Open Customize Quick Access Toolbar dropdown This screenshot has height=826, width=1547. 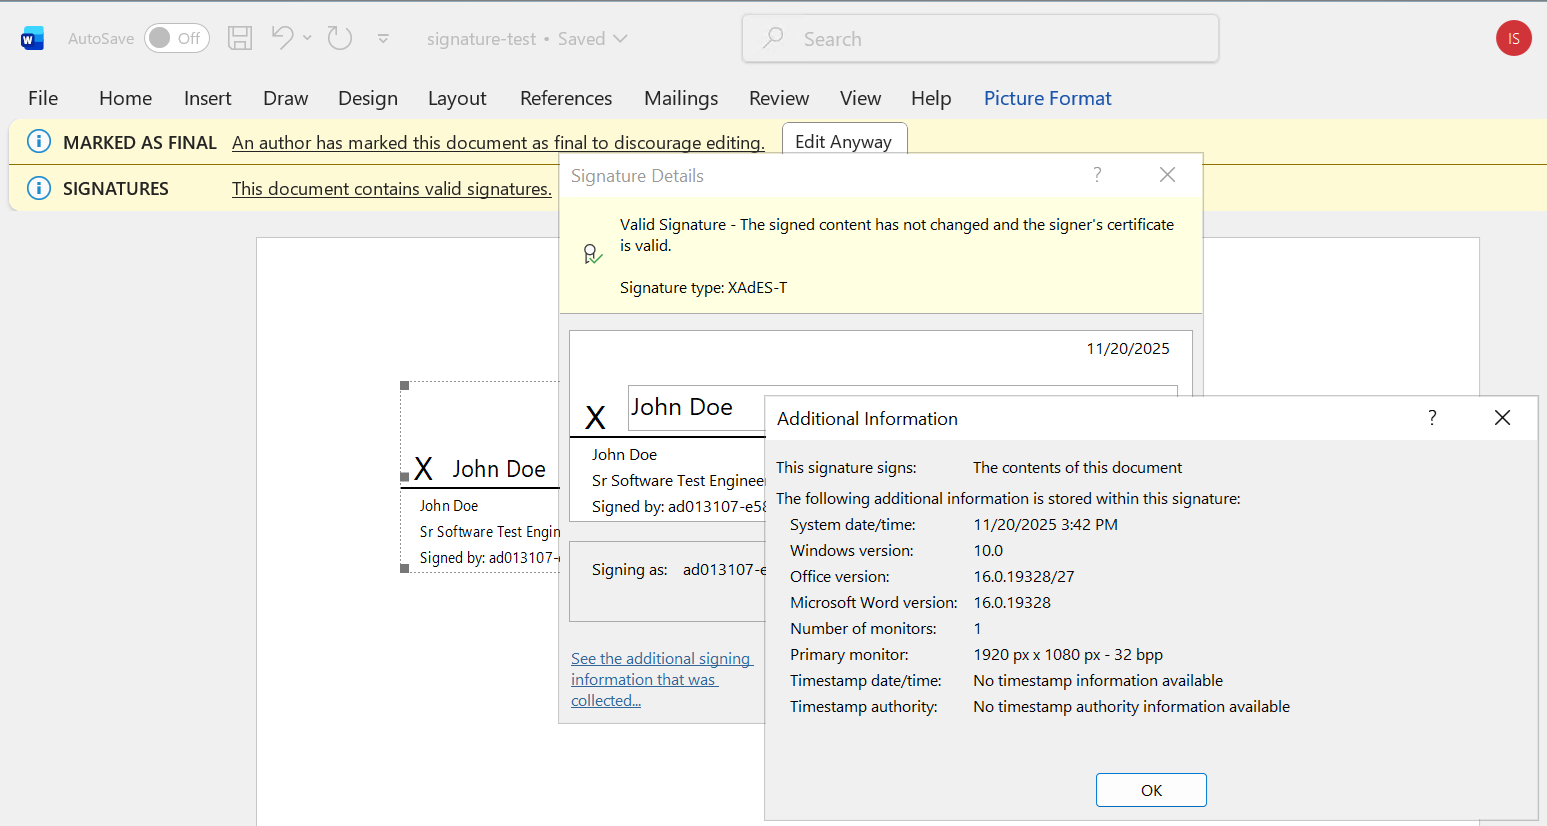(383, 39)
